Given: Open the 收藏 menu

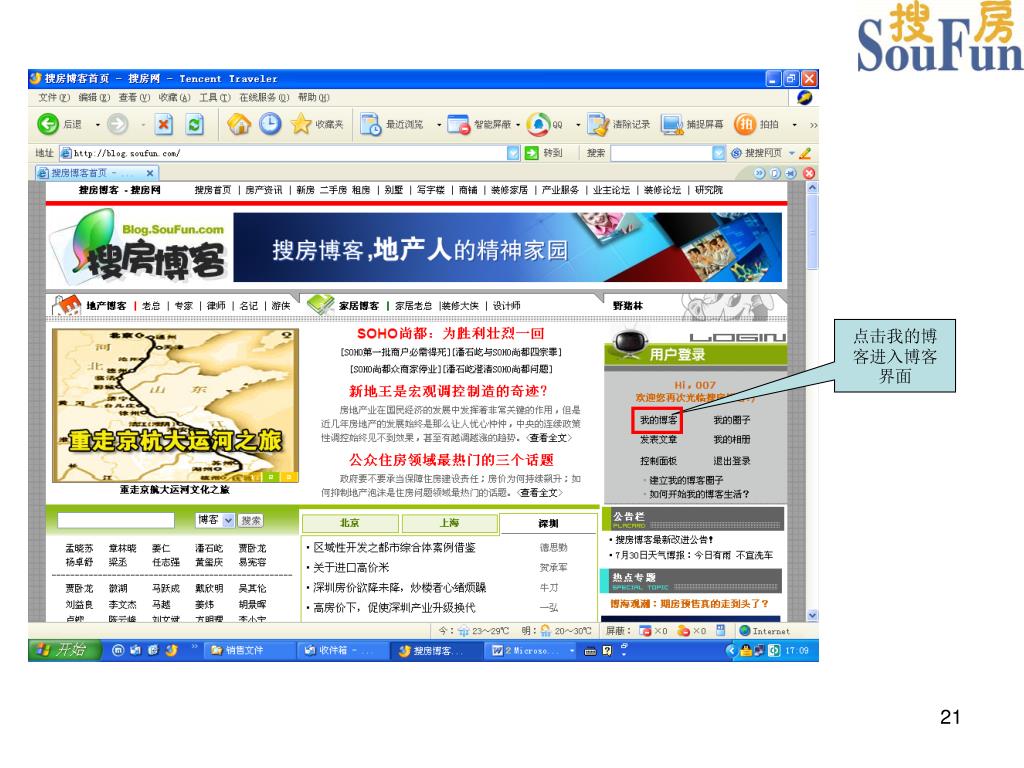Looking at the screenshot, I should coord(174,97).
